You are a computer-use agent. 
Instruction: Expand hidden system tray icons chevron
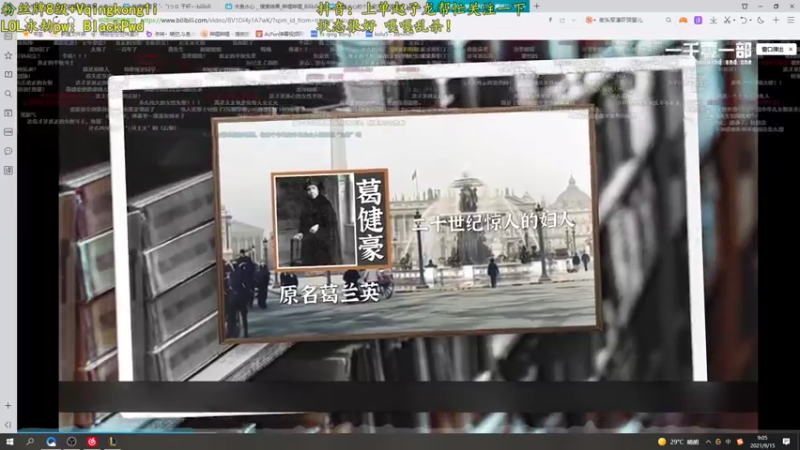708,442
